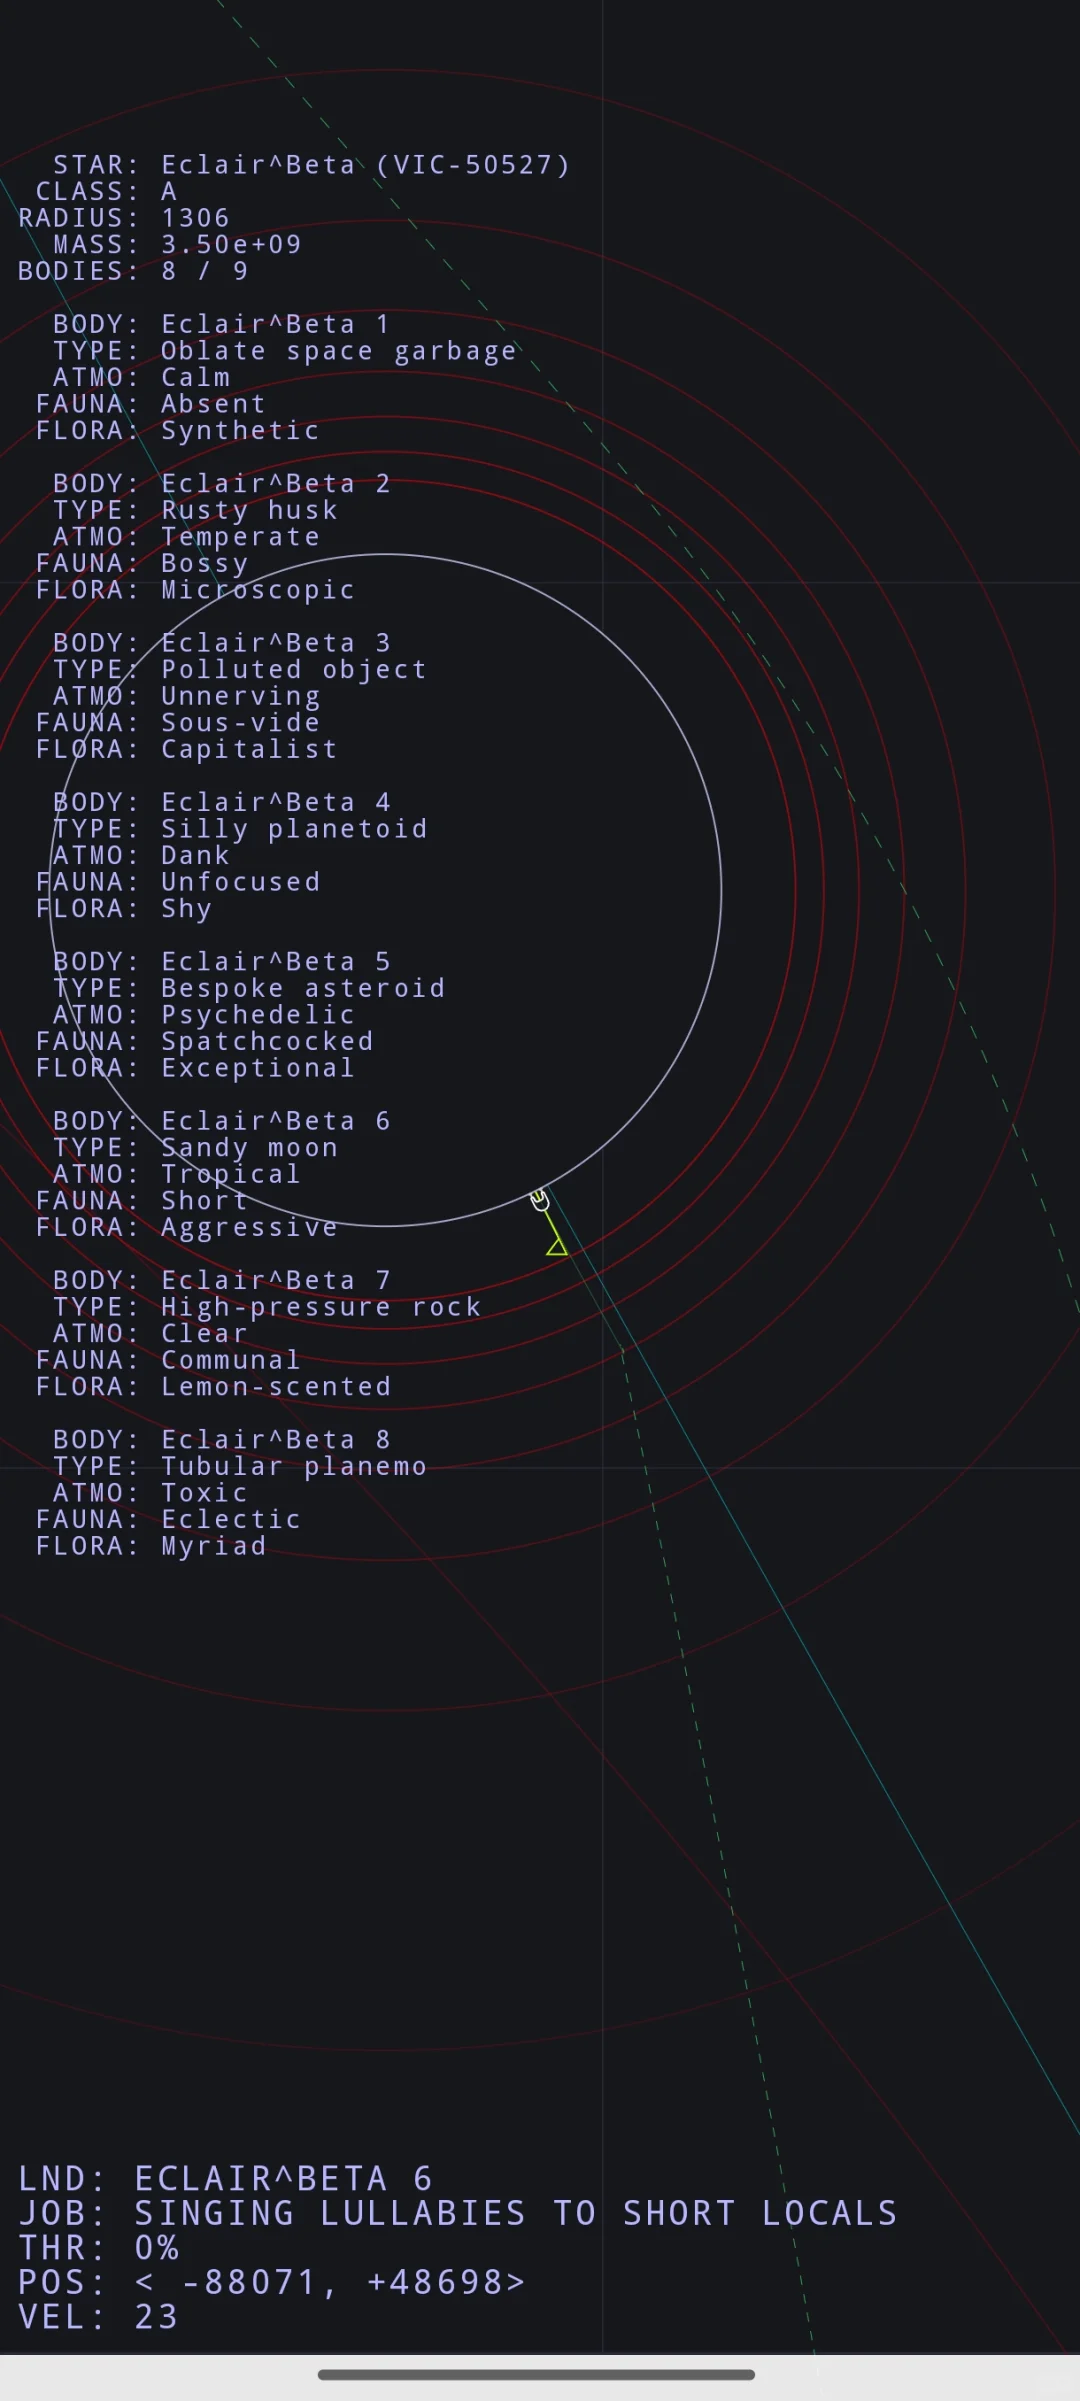Click the atmosphere value Tropical
This screenshot has height=2401, width=1080.
(x=231, y=1174)
